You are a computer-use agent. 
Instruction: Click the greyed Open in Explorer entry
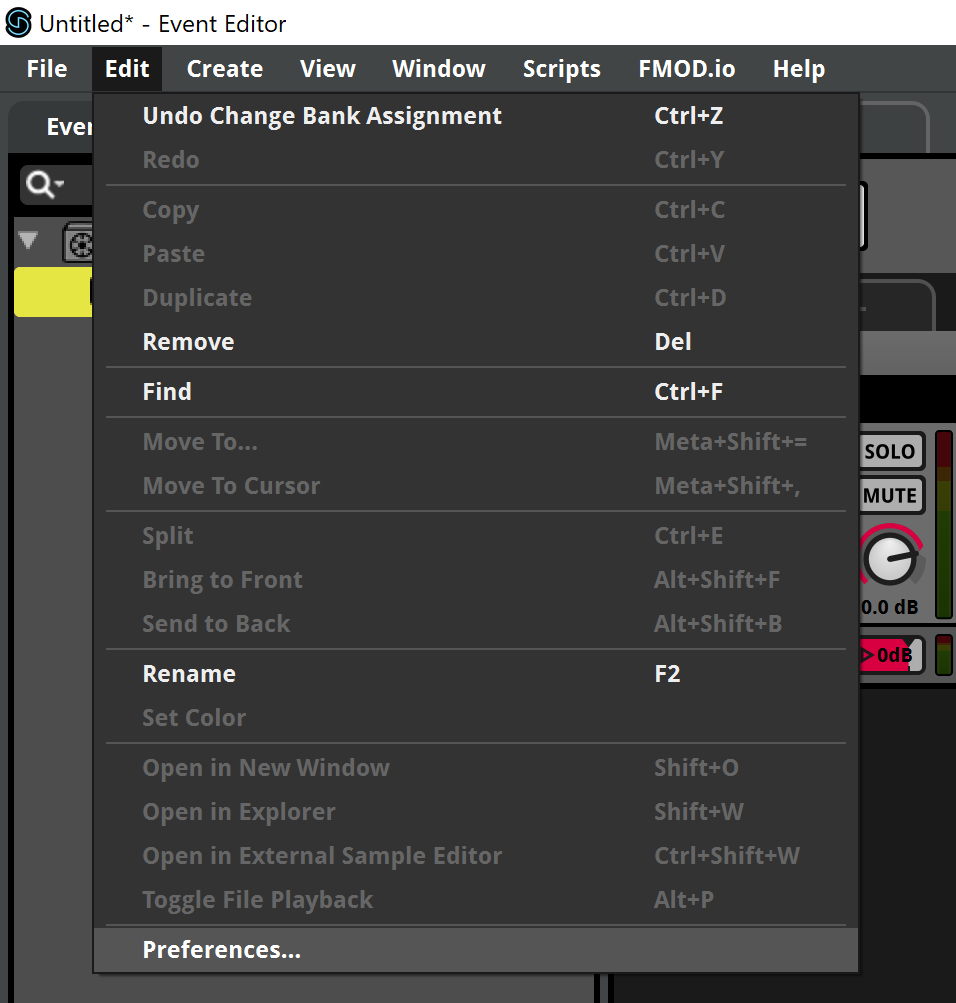(475, 812)
